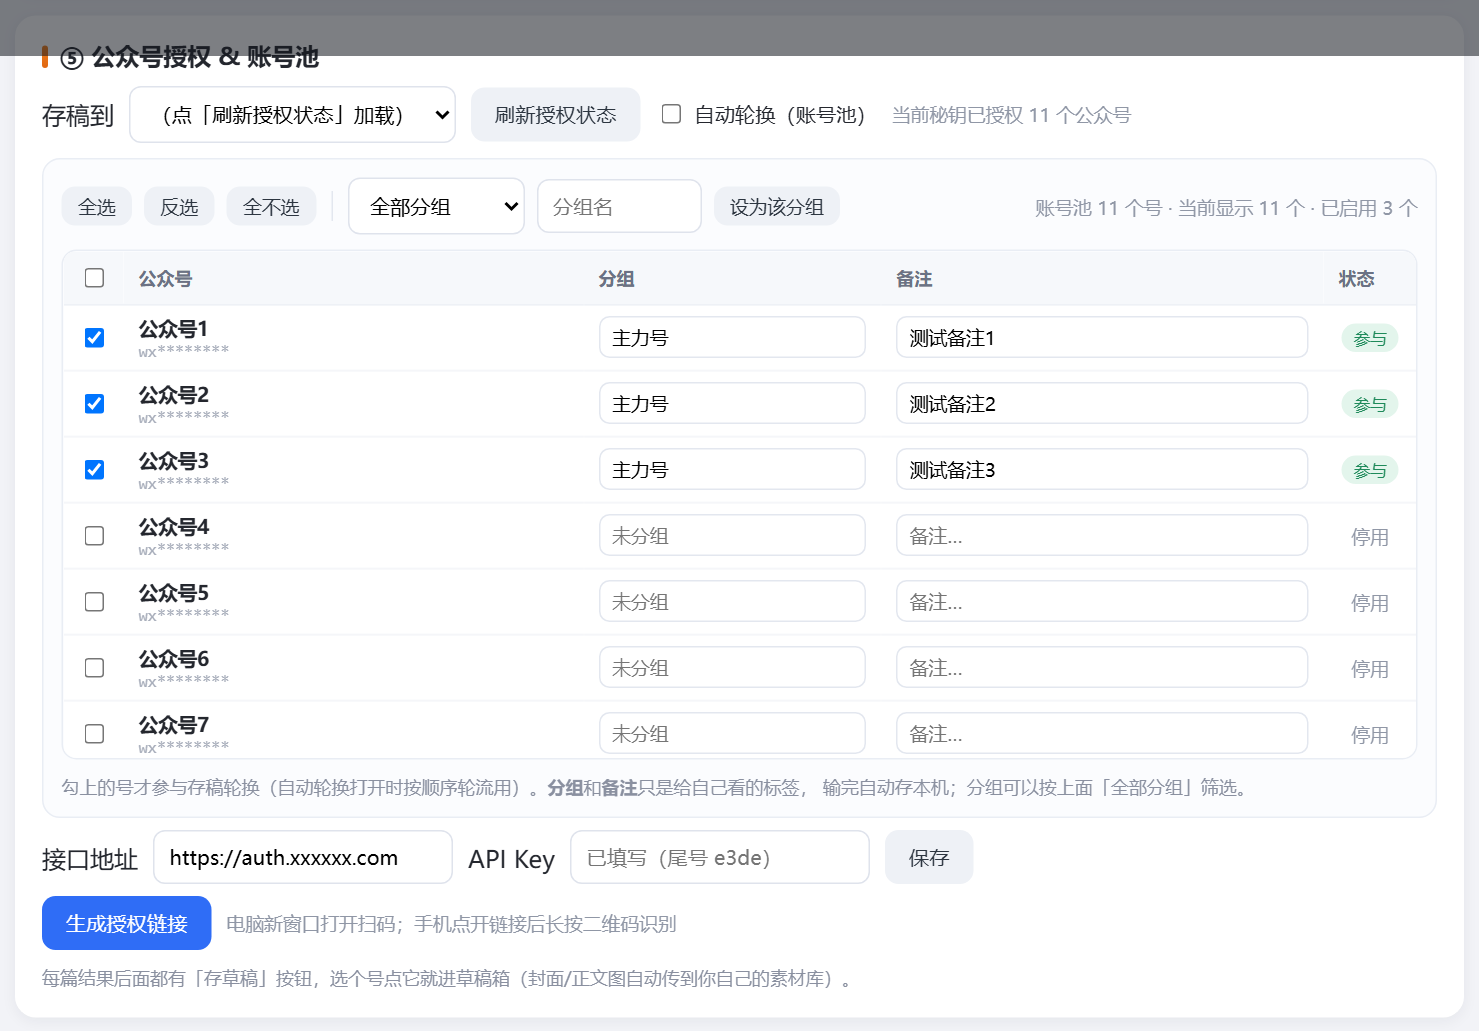
Task: Focus the 分组名 input field
Action: point(619,207)
